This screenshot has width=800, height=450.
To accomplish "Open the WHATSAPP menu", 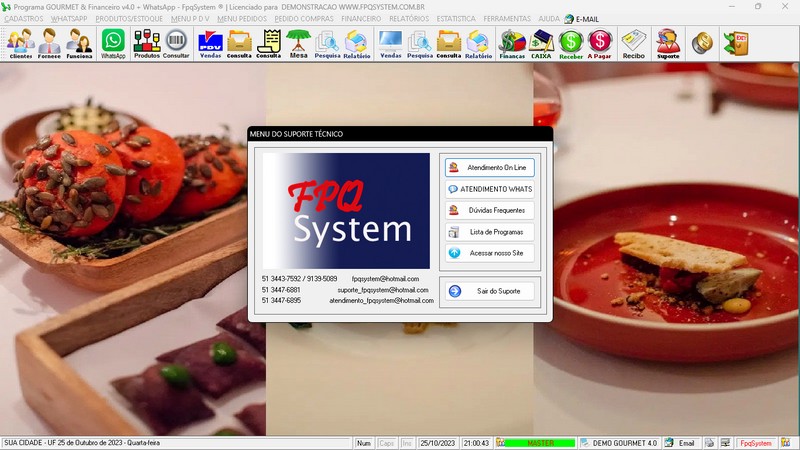I will 69,19.
